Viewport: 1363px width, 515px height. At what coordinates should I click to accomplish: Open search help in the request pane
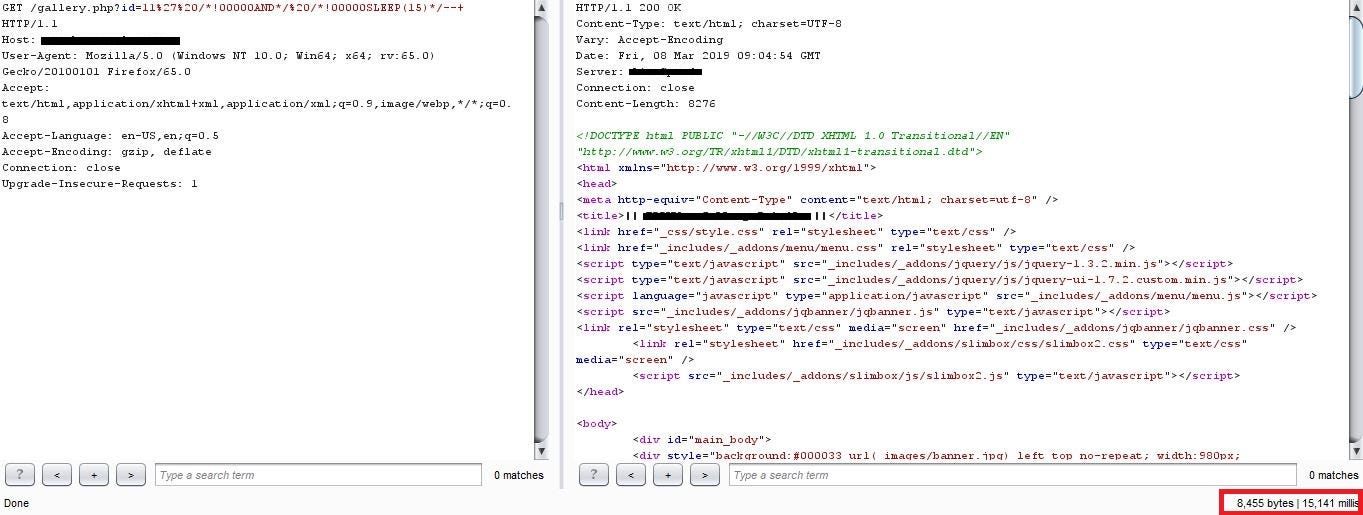20,475
